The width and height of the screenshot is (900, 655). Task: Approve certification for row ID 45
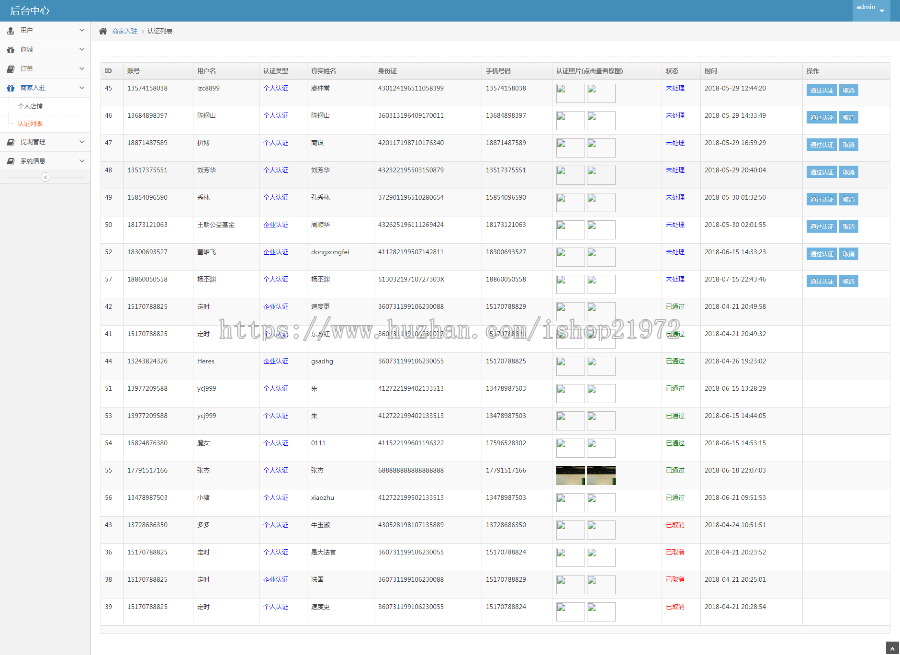(x=821, y=89)
